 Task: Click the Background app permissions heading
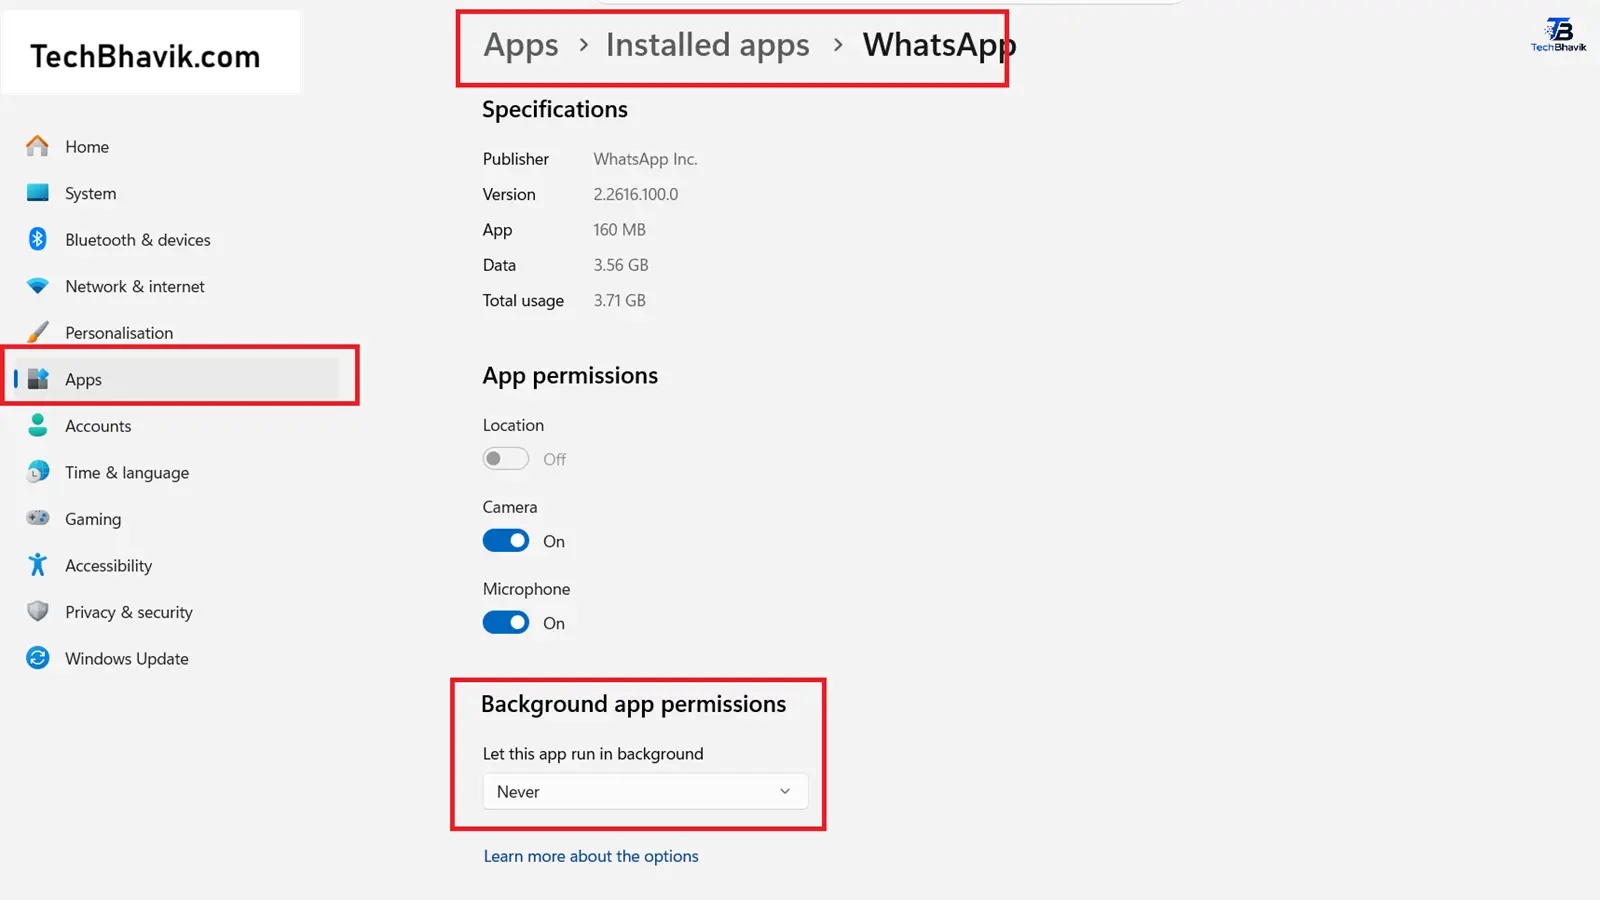633,704
